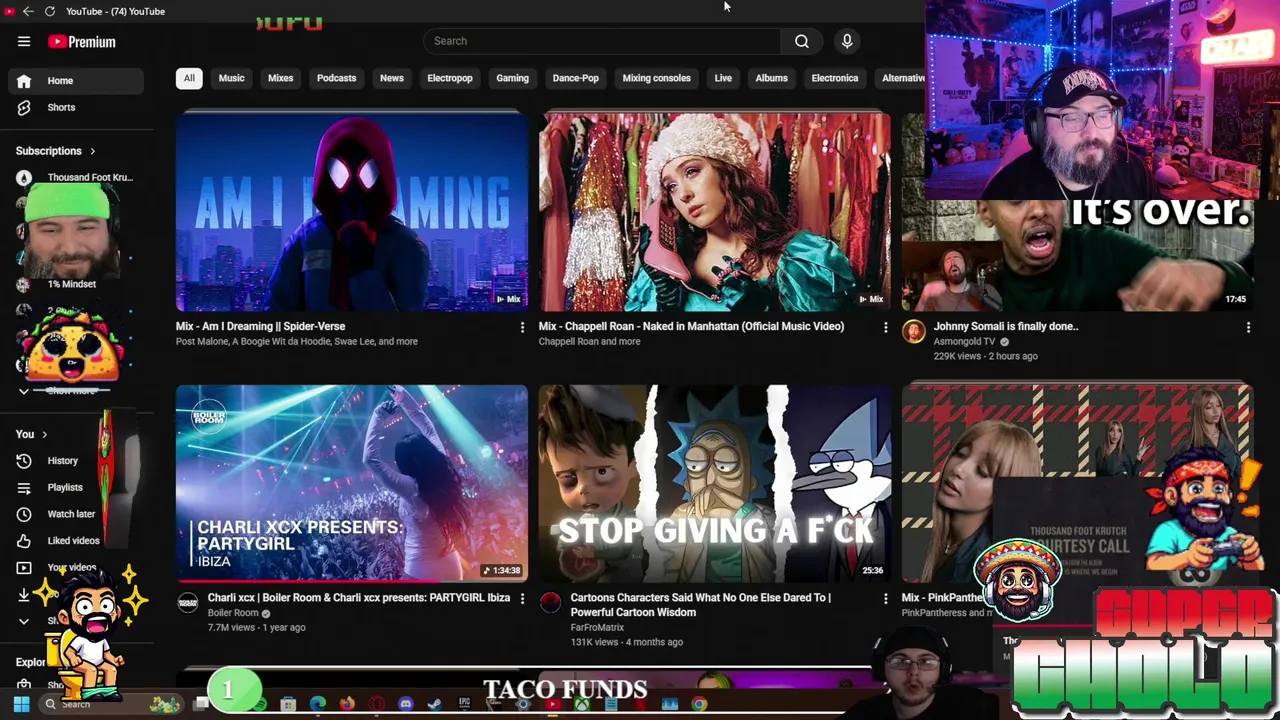
Task: Reload the page with refresh icon
Action: (49, 11)
